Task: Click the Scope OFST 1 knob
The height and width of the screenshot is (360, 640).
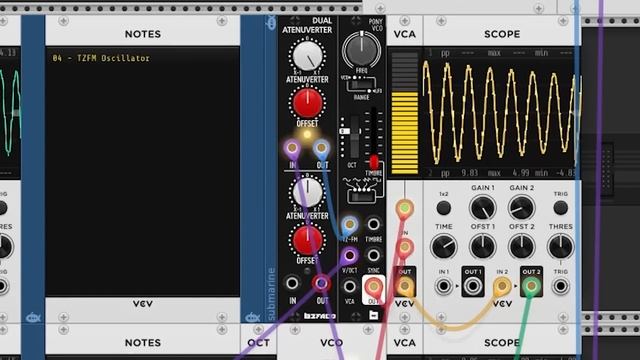Action: pos(482,247)
